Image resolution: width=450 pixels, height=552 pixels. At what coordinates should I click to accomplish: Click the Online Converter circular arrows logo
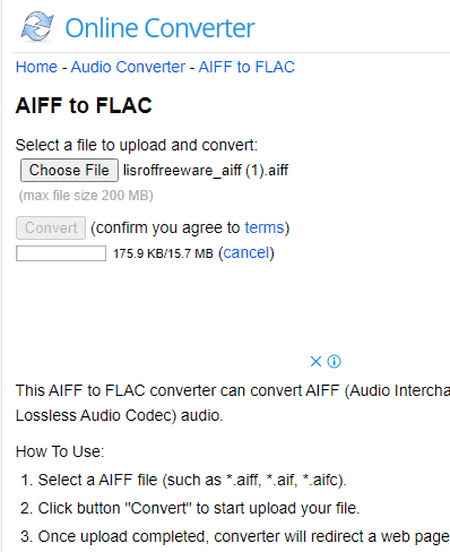pos(37,27)
